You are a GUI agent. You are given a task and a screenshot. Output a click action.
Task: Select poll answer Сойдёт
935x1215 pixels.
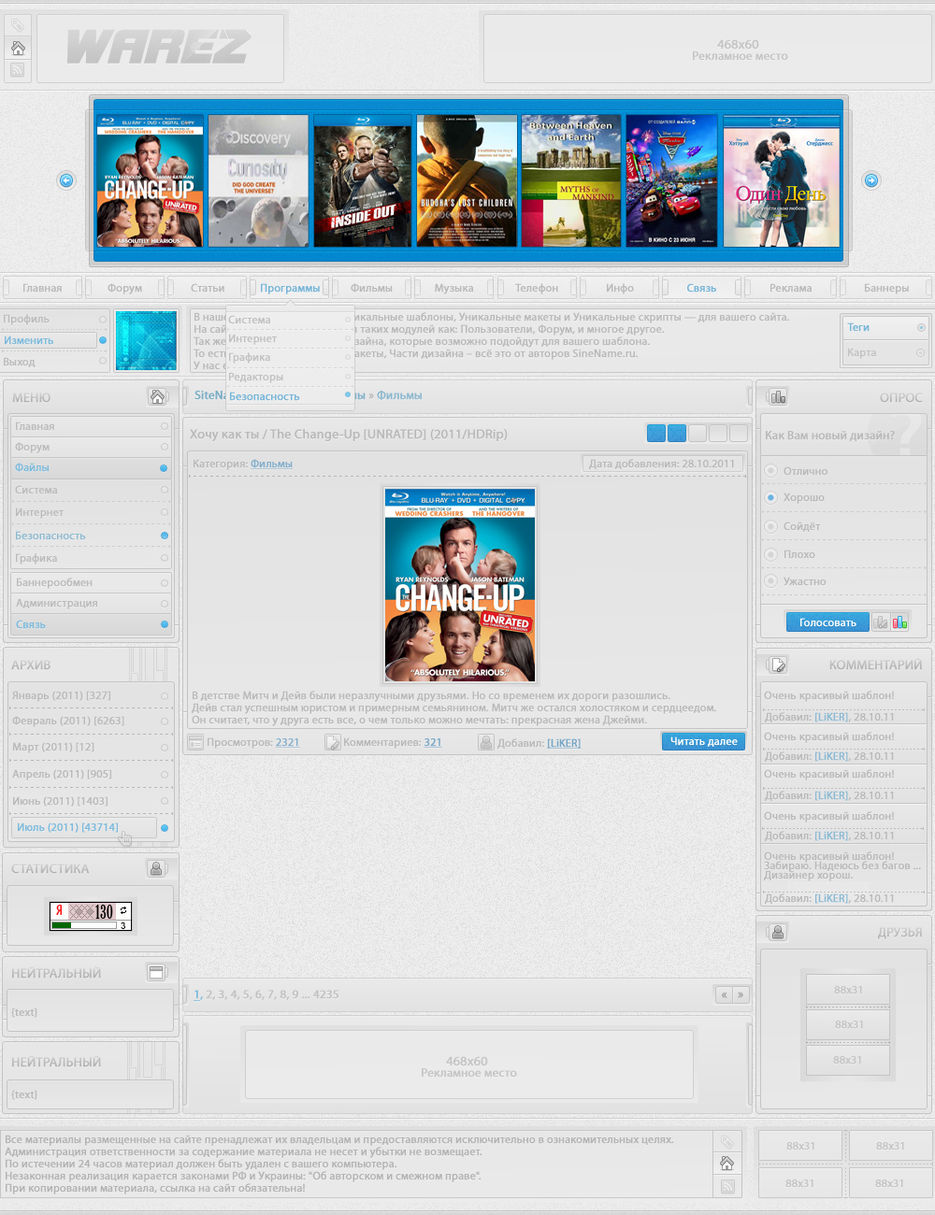click(771, 526)
